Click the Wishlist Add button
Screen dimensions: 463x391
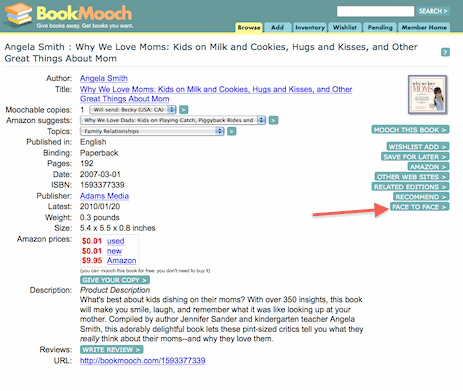(x=418, y=147)
